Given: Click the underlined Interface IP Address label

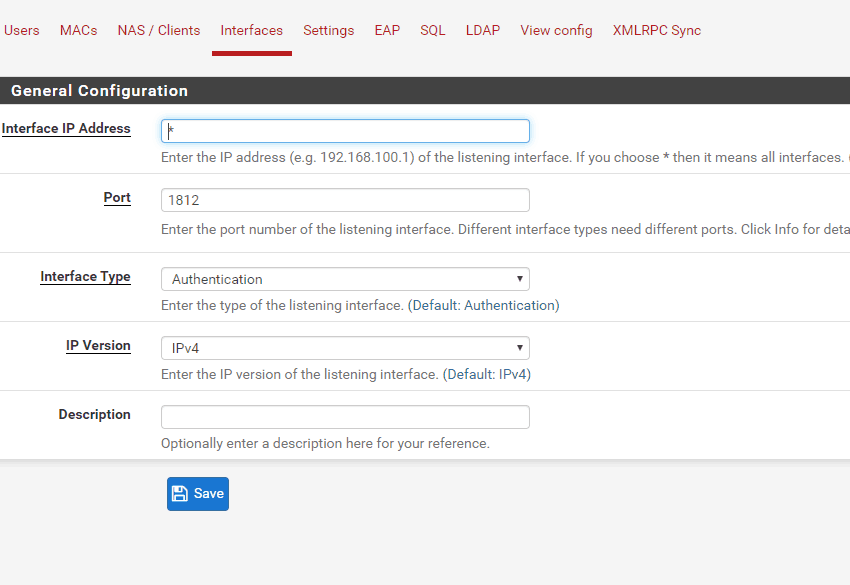Looking at the screenshot, I should 66,129.
